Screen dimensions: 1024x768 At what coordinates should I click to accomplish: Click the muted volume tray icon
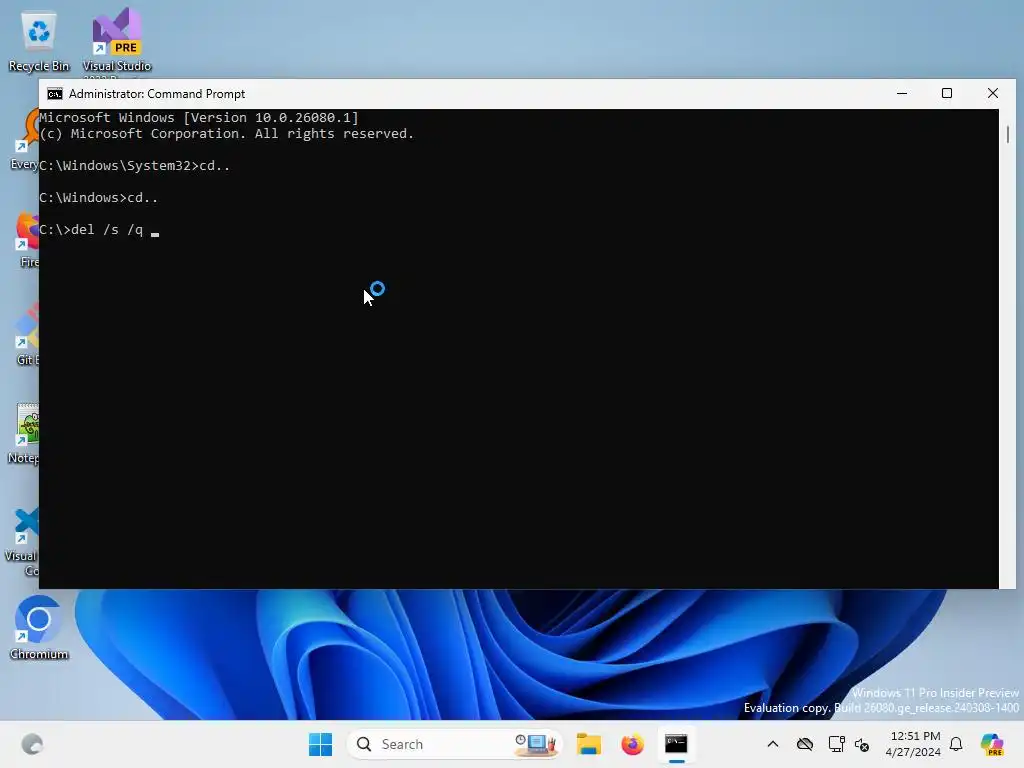click(x=862, y=744)
